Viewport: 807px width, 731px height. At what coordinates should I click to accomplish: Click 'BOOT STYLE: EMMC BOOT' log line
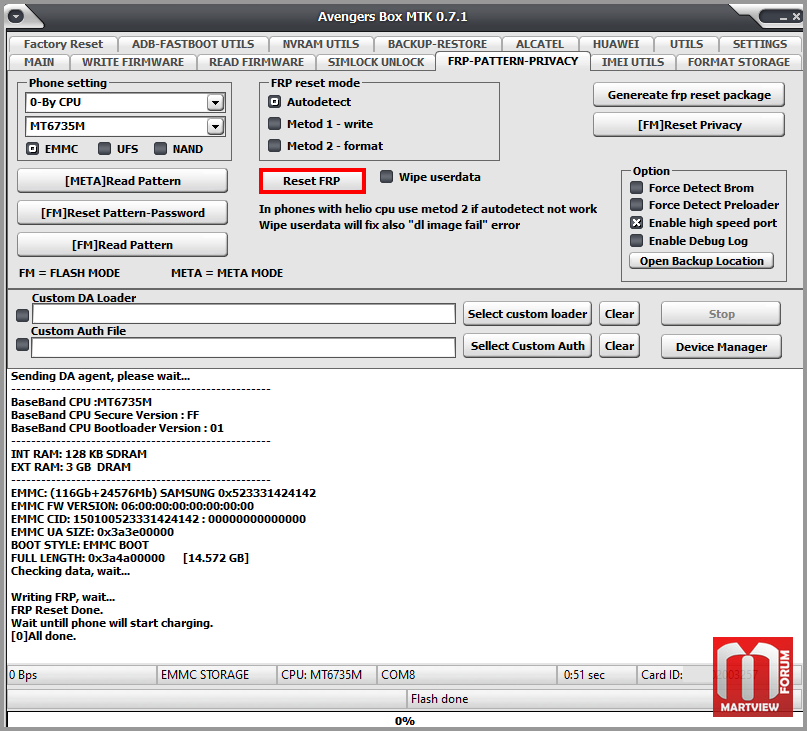(80, 545)
